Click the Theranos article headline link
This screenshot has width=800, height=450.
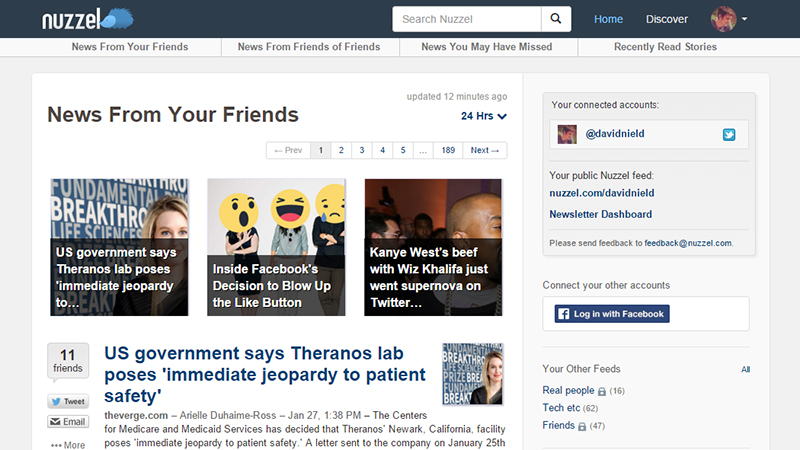[x=265, y=374]
